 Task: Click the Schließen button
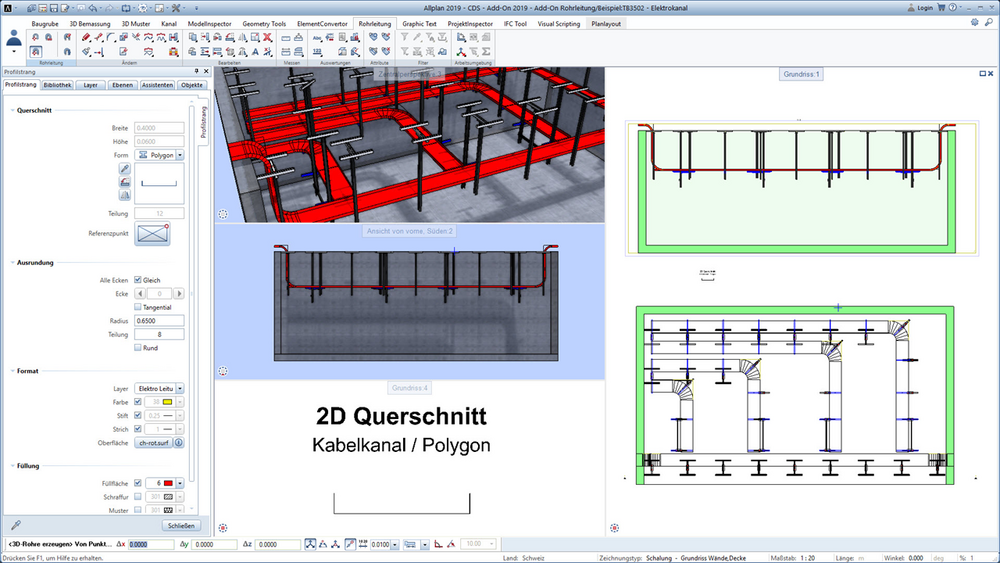click(181, 525)
